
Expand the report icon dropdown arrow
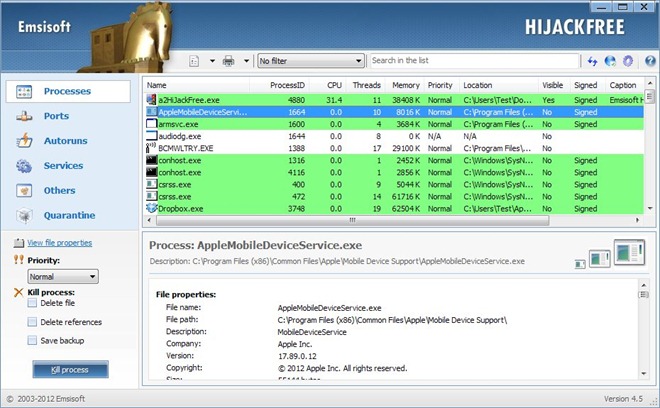click(213, 61)
